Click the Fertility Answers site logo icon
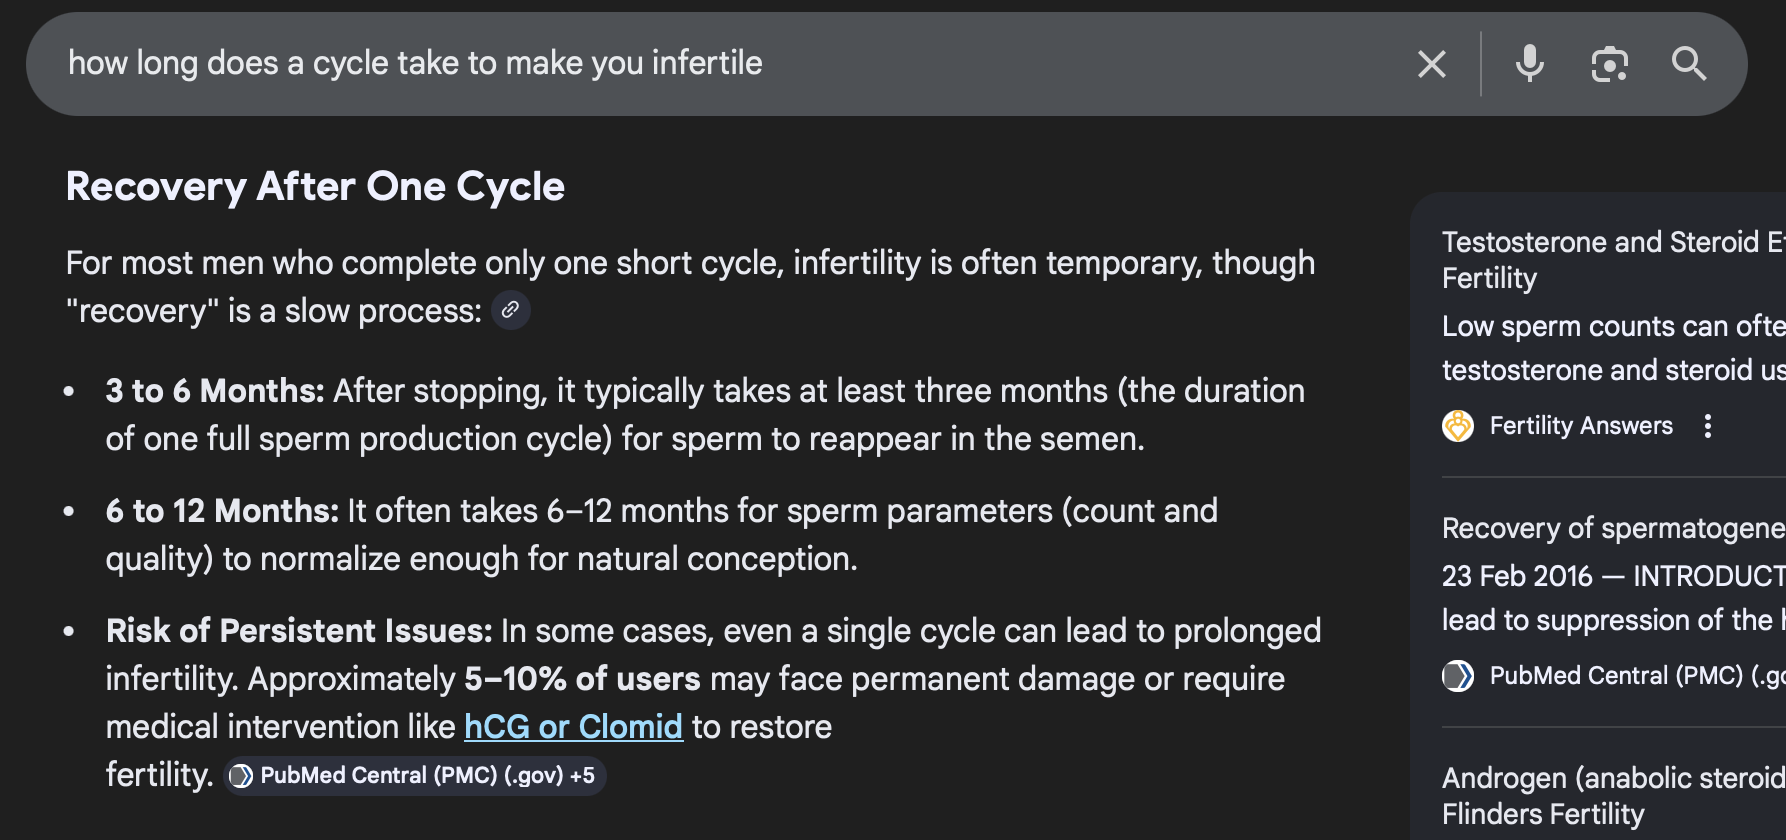This screenshot has height=840, width=1786. pyautogui.click(x=1458, y=426)
